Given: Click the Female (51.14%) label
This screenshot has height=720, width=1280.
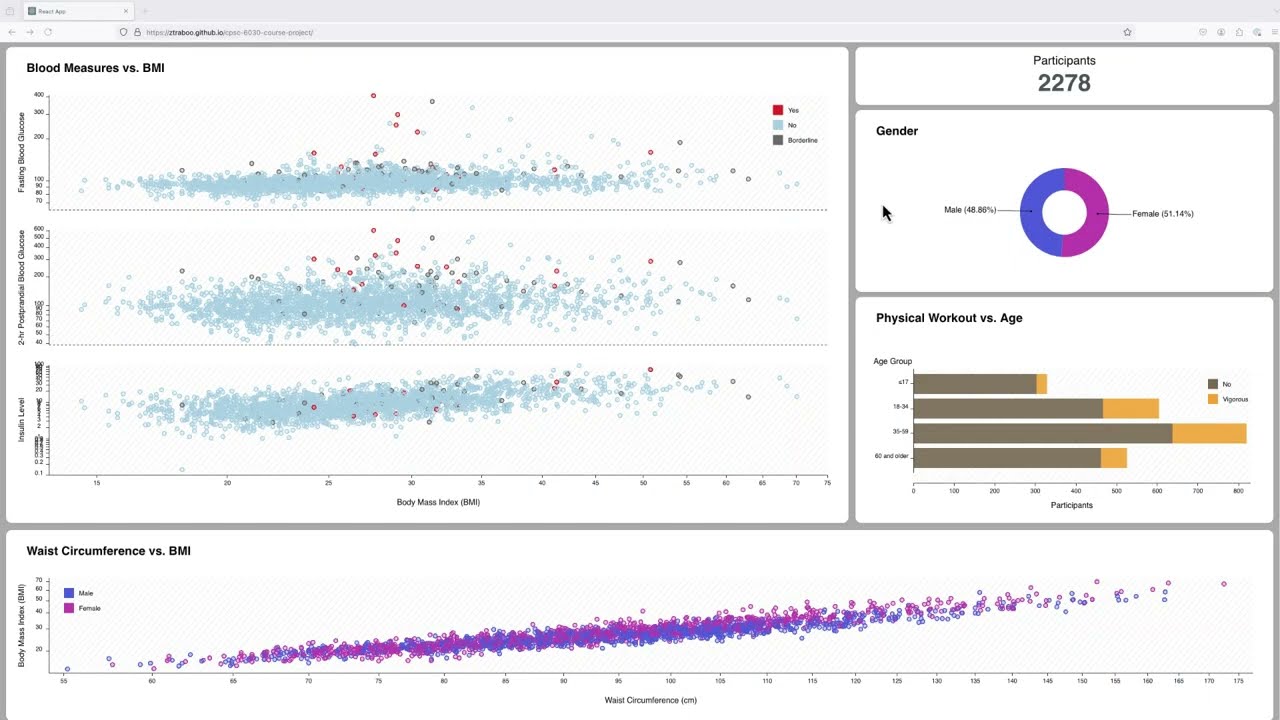Looking at the screenshot, I should click(1163, 214).
